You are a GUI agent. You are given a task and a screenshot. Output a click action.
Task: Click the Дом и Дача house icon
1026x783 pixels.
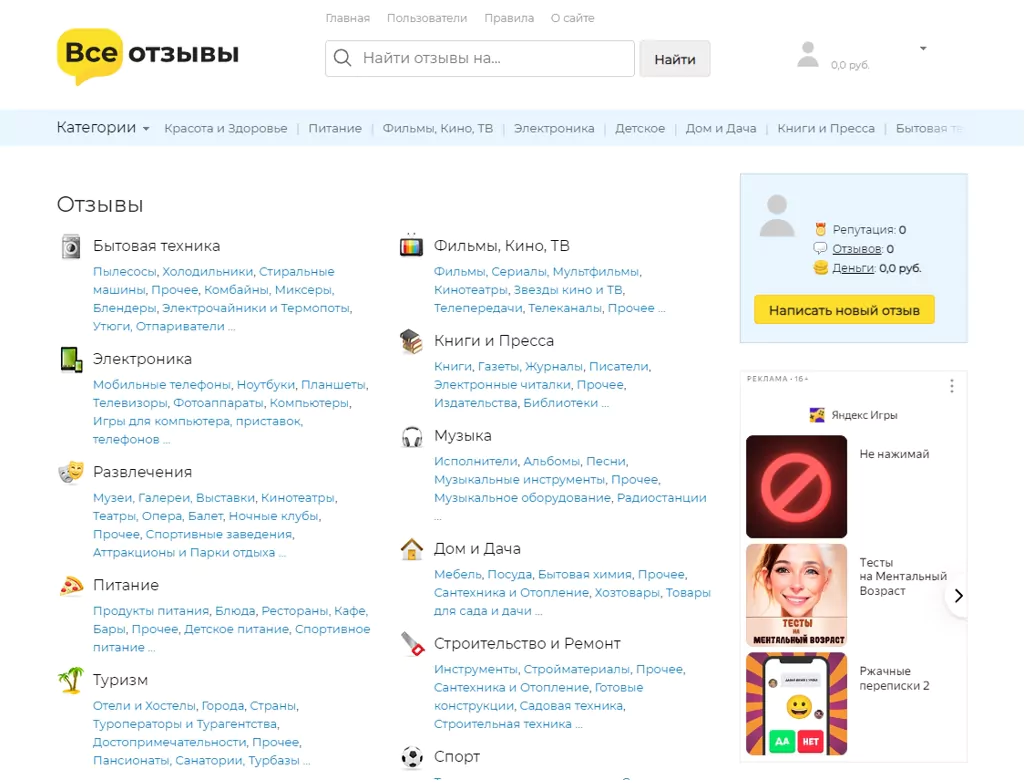point(412,549)
